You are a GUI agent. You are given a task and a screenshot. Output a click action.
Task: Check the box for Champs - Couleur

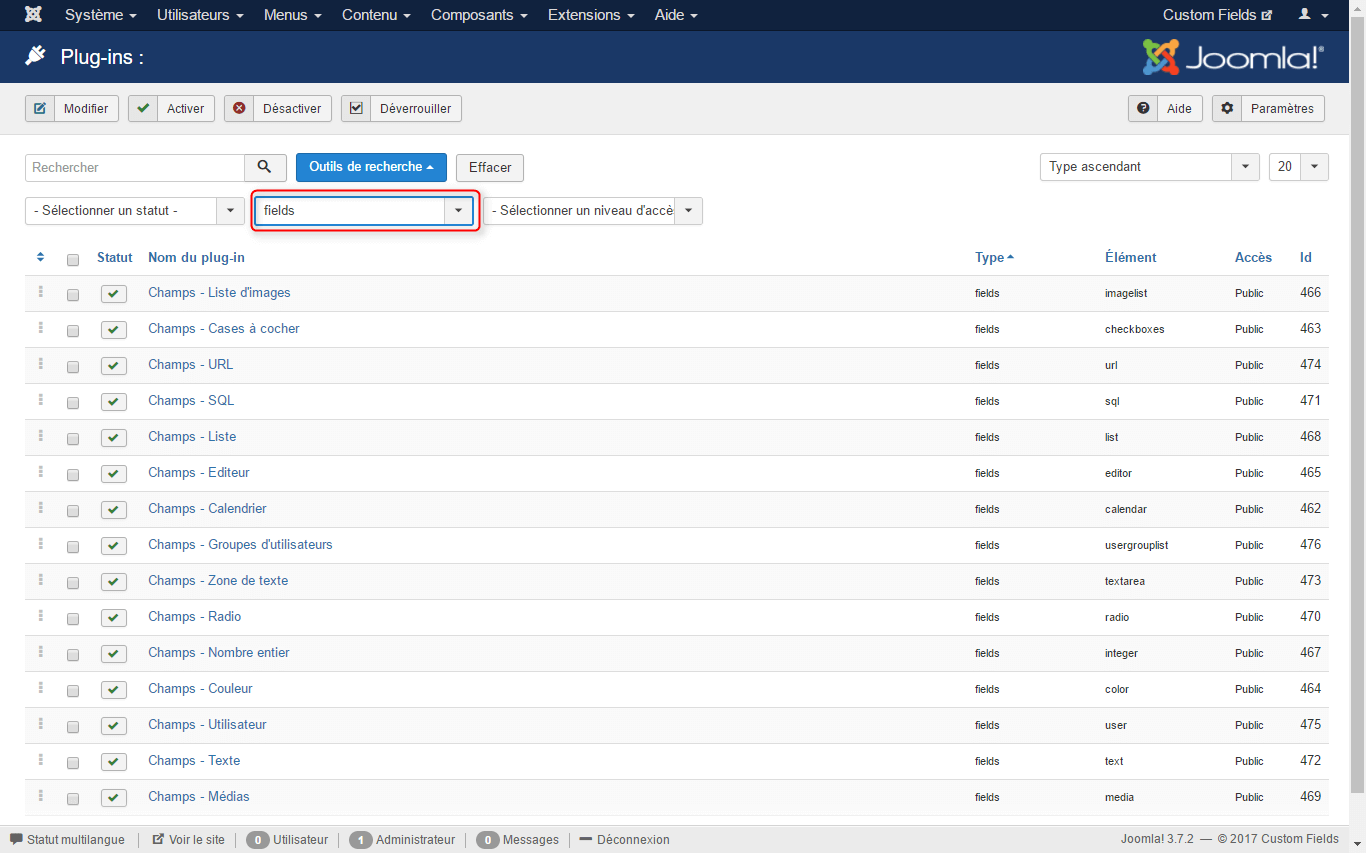click(x=73, y=691)
